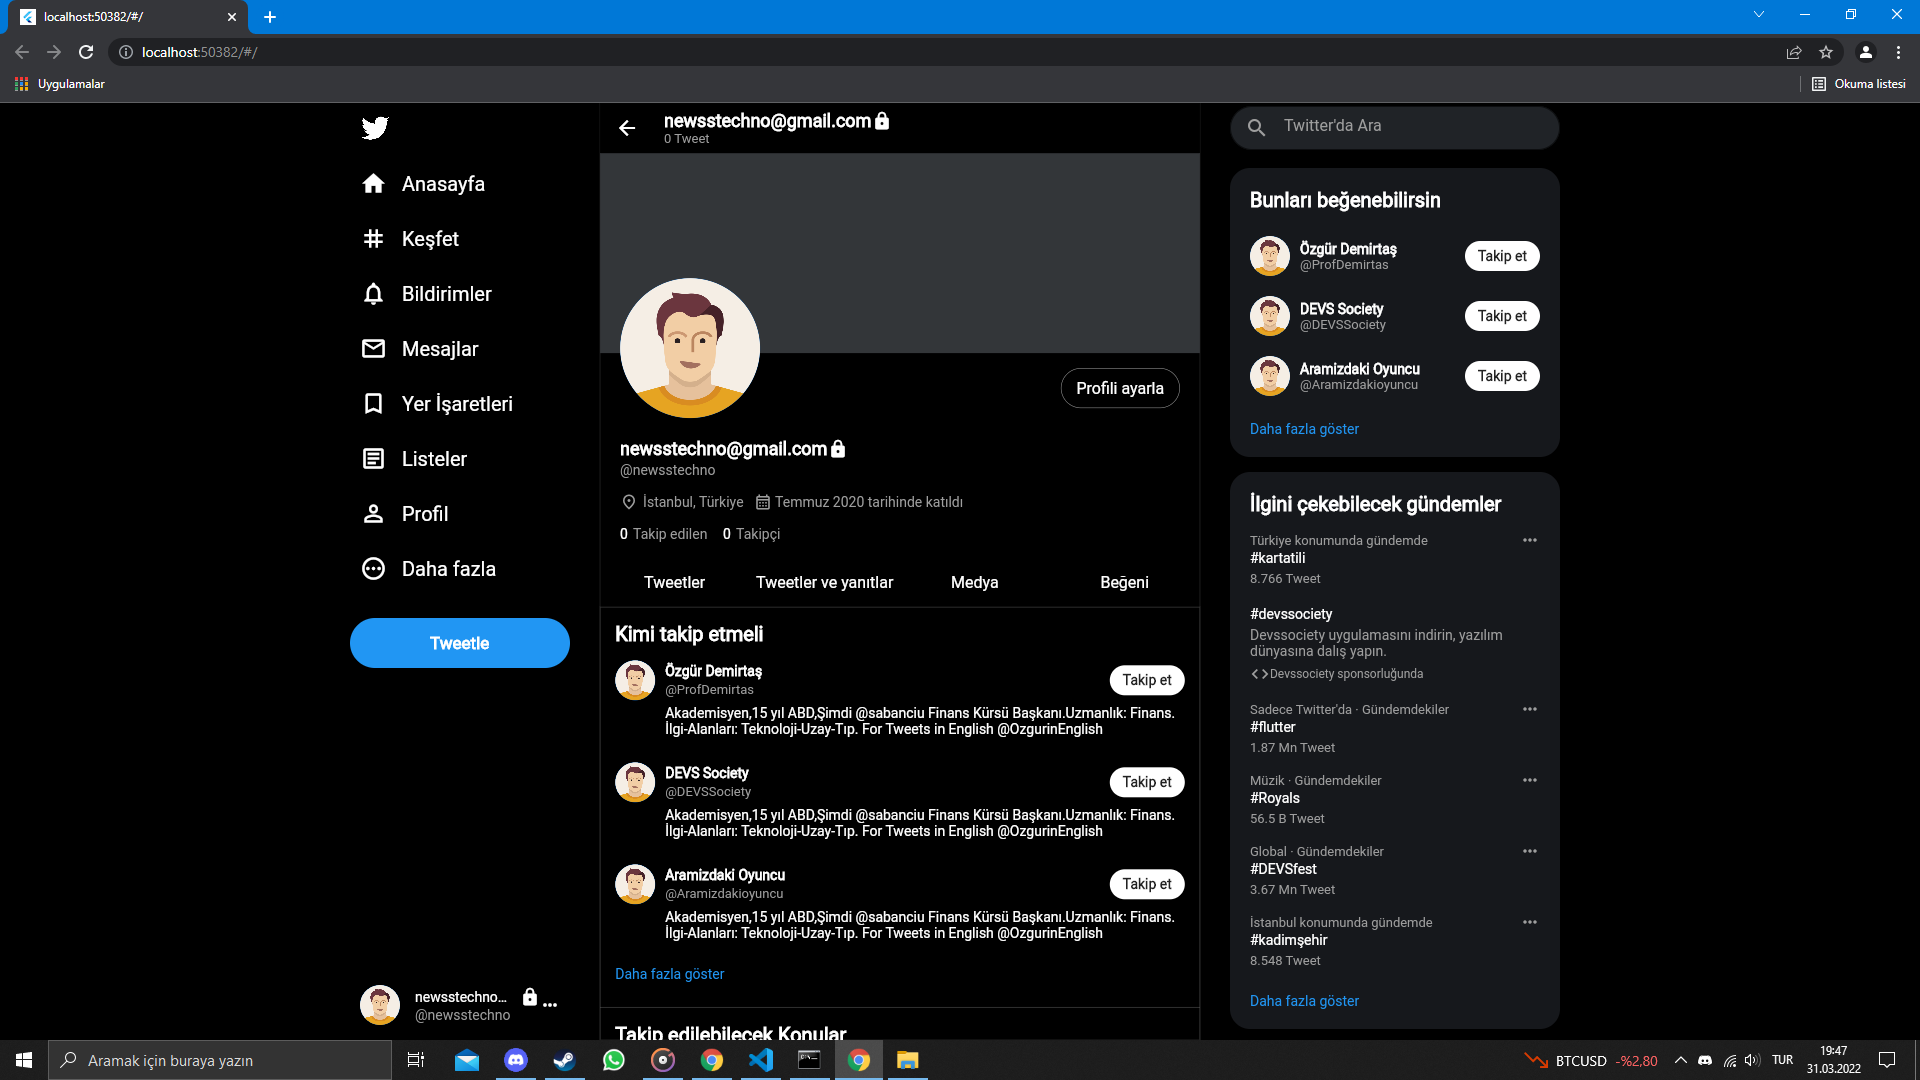Open WhatsApp from the taskbar

(x=614, y=1060)
